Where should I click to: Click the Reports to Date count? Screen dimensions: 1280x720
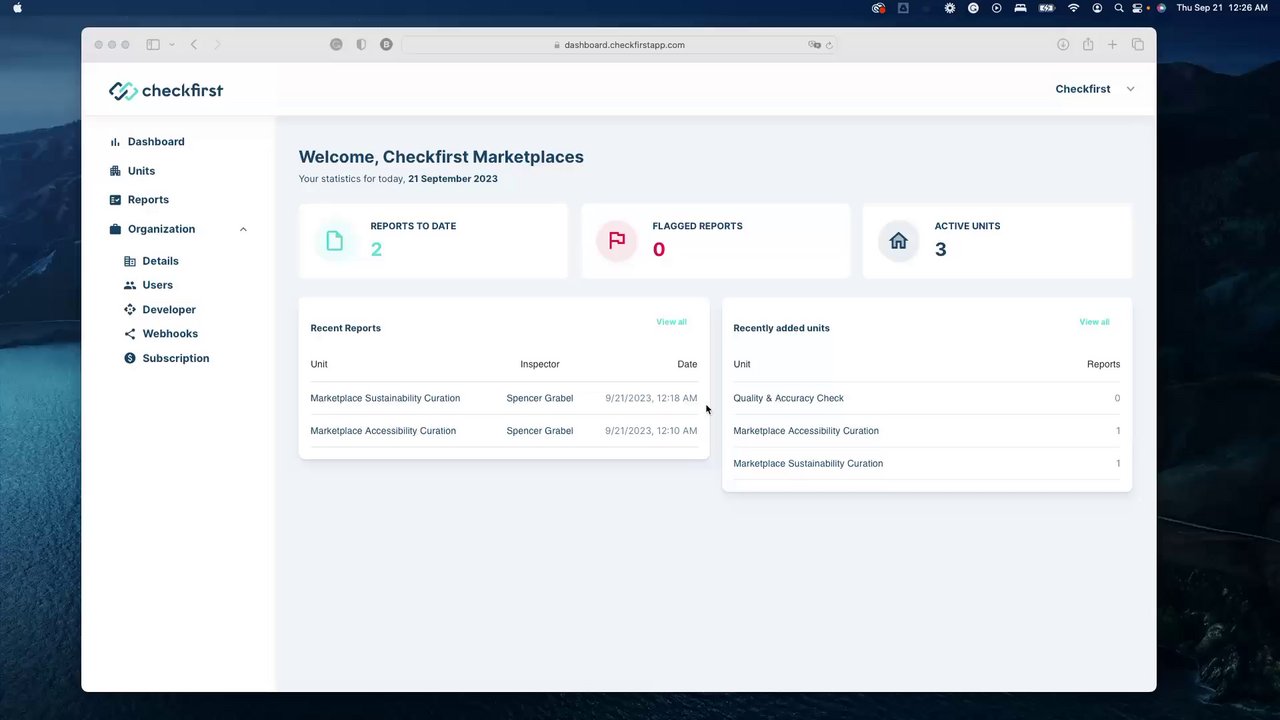[x=376, y=249]
